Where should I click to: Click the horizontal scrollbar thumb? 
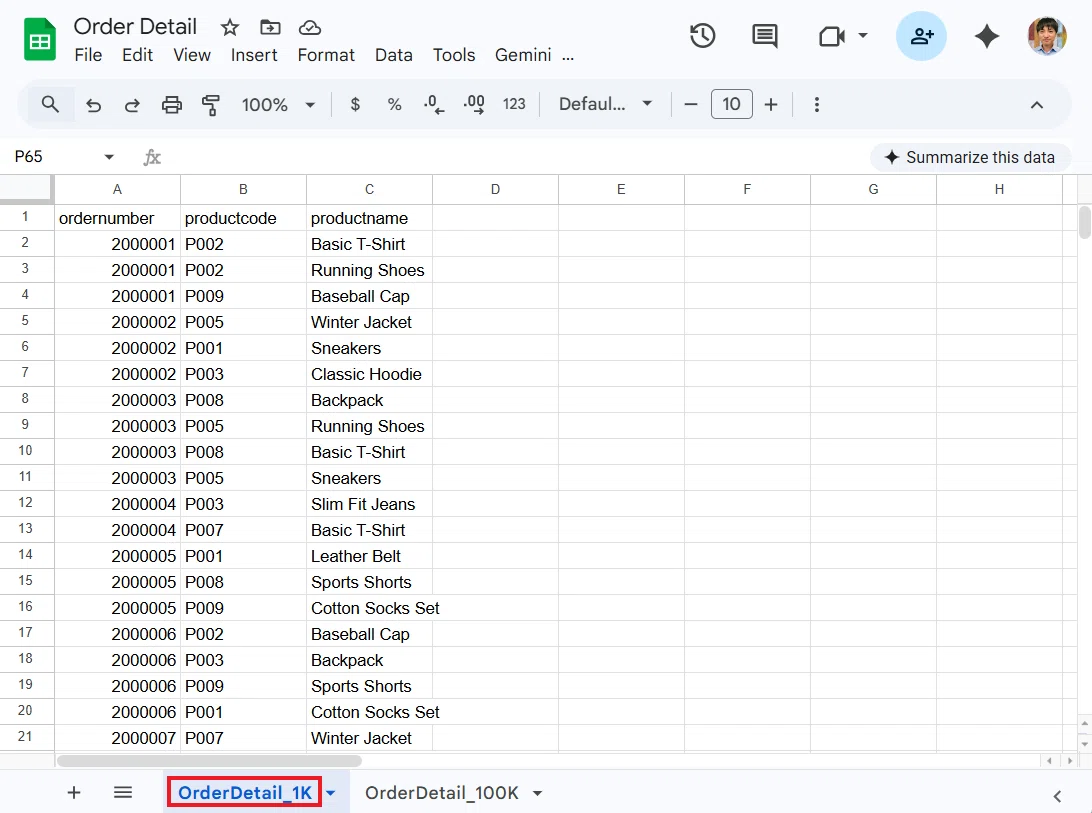coord(209,761)
